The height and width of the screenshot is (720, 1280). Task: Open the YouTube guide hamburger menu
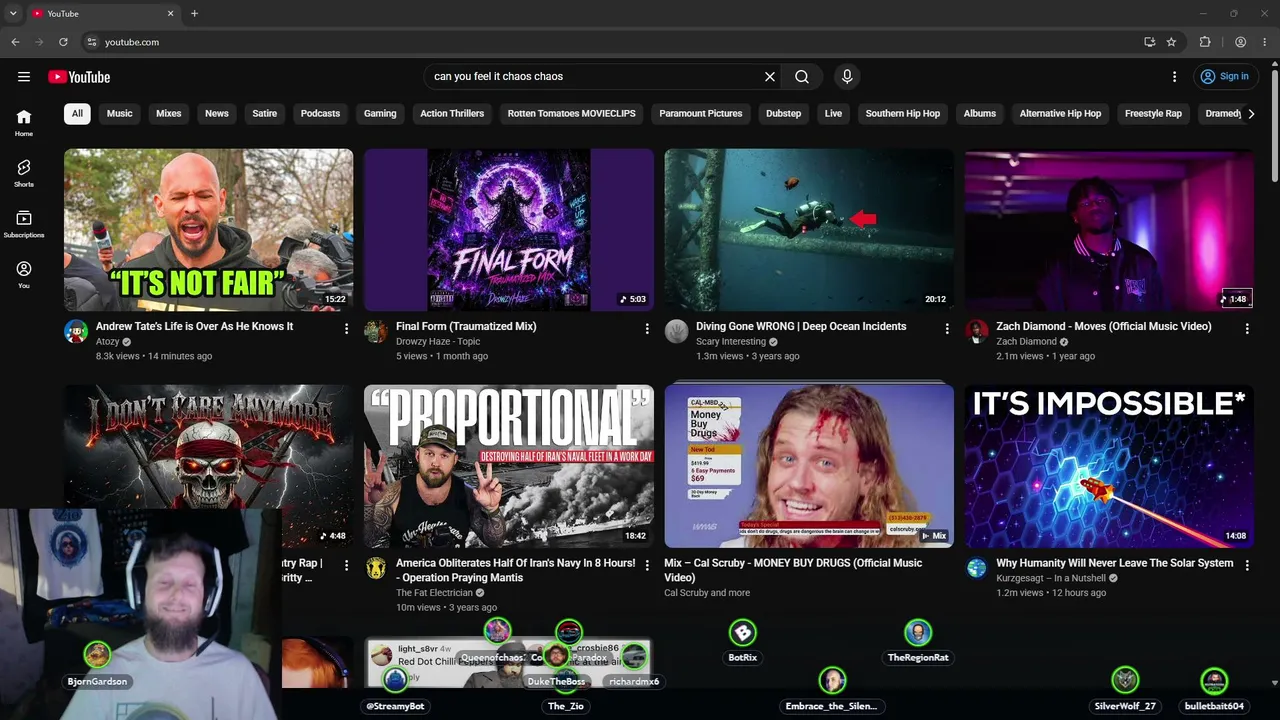click(x=24, y=77)
